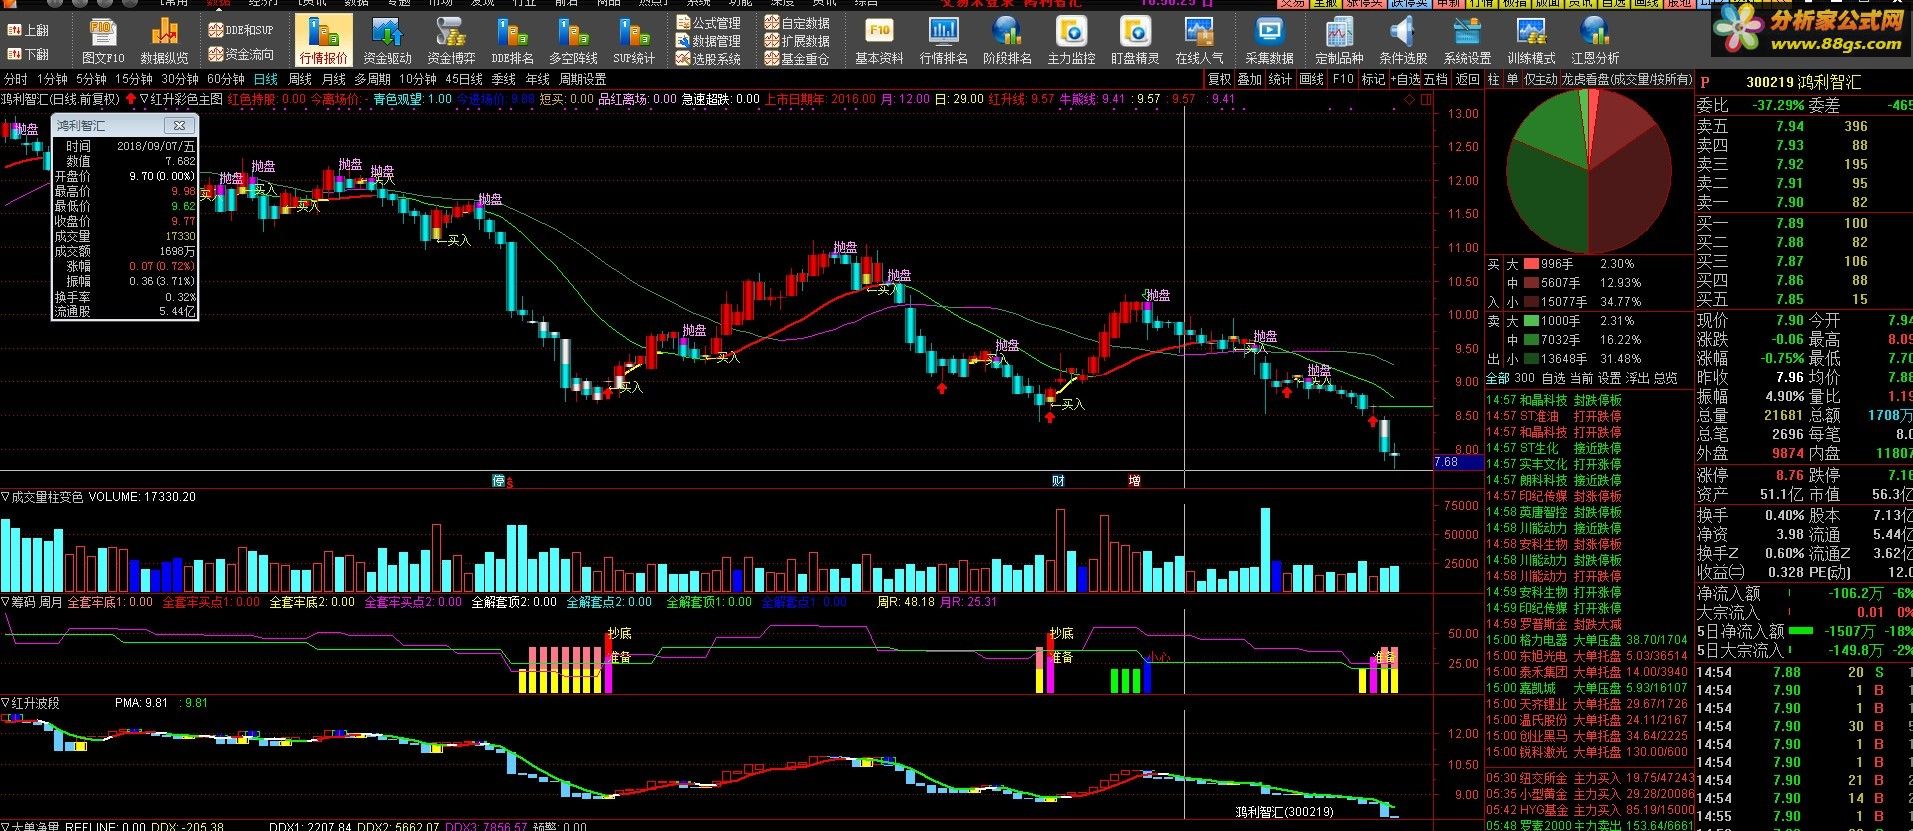Switch to 60分钟 period tab
This screenshot has height=831, width=1913.
225,79
